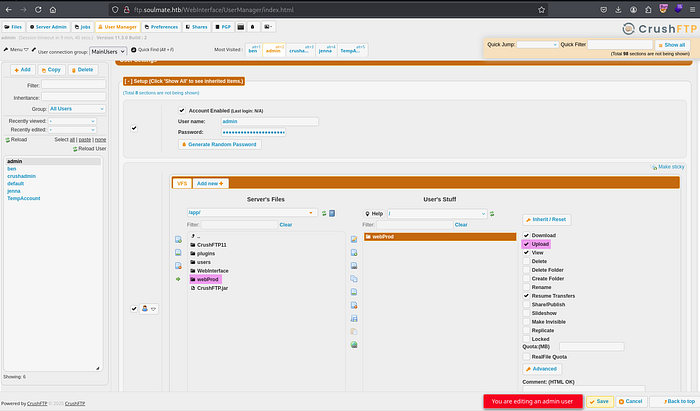Open the image dropdown icon in top toolbar
Image resolution: width=700 pixels, height=411 pixels.
pyautogui.click(x=267, y=27)
